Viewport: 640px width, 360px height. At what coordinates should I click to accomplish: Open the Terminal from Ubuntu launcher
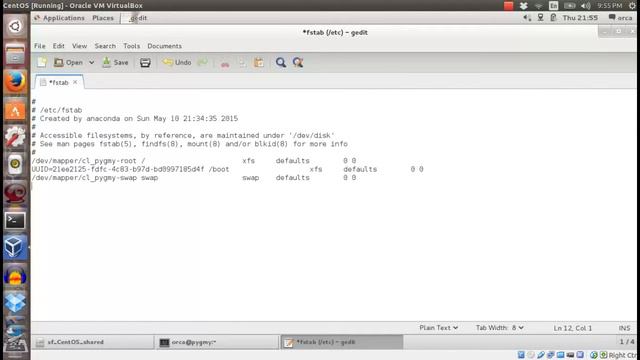(x=15, y=220)
